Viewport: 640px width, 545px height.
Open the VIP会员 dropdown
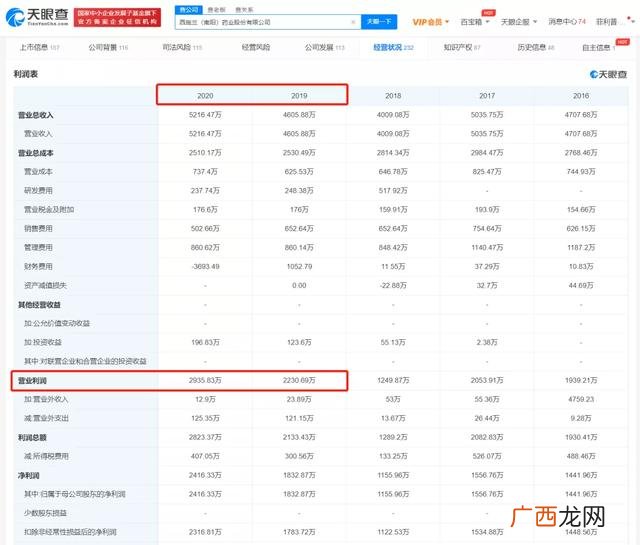point(431,22)
